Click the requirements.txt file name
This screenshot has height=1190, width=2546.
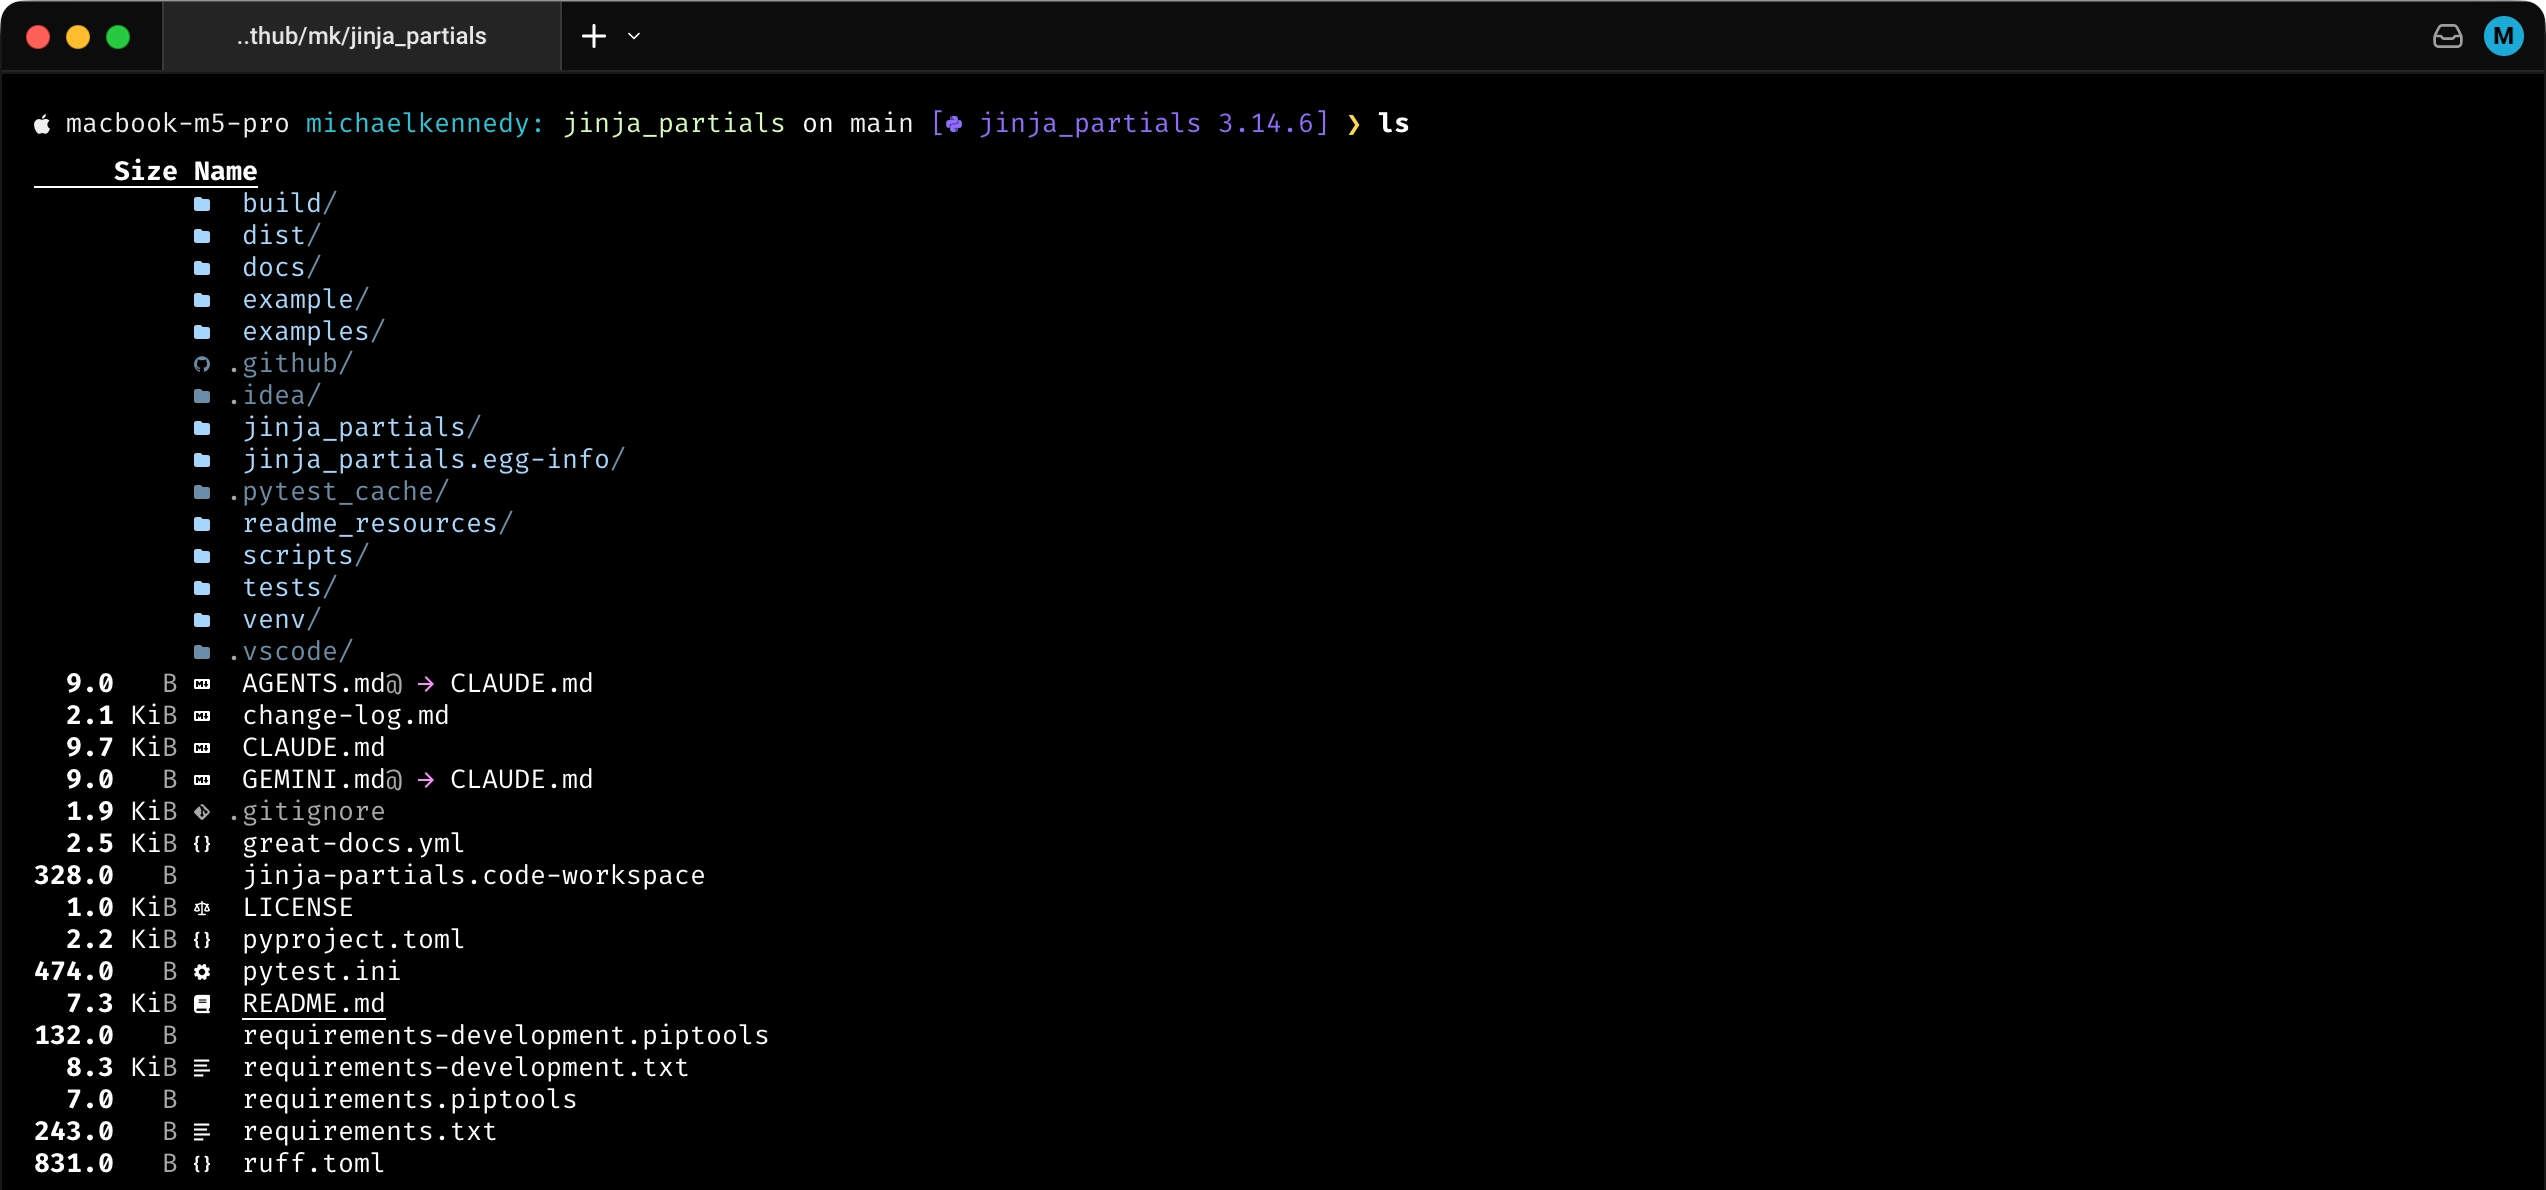(x=370, y=1131)
